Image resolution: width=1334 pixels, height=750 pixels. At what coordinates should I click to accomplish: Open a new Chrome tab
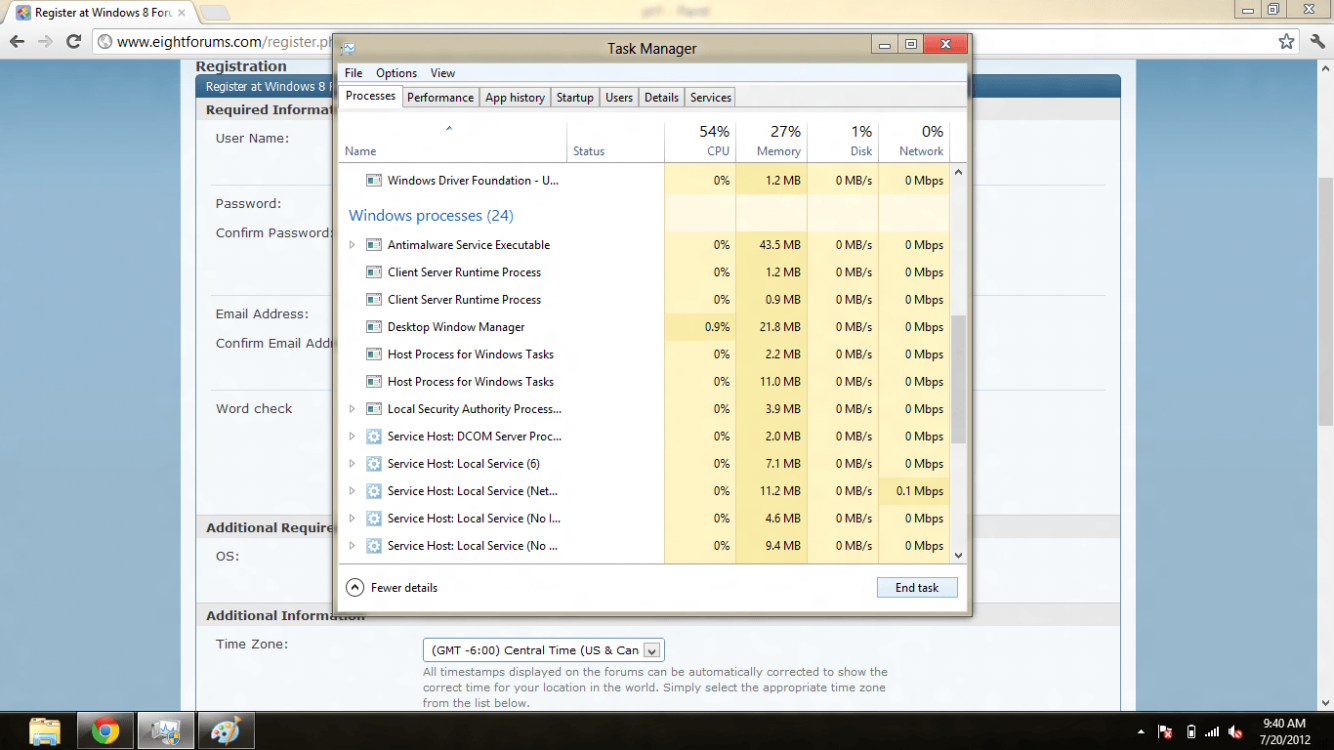pyautogui.click(x=213, y=13)
